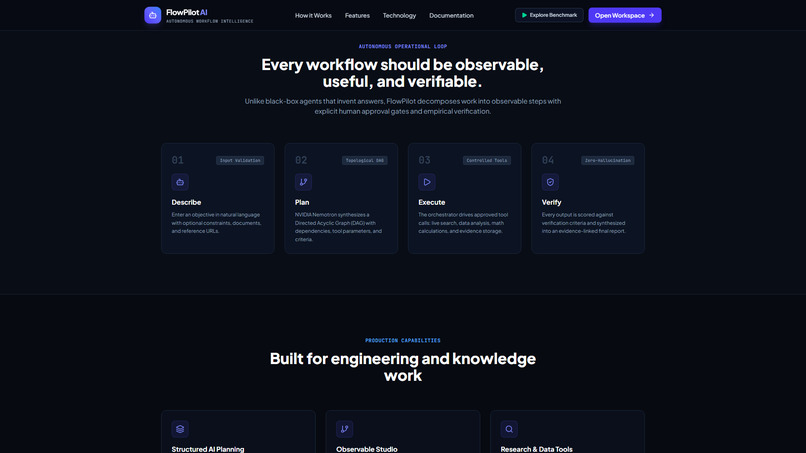Click the Plan step branch icon
Screen dimensions: 806x453
[x=303, y=182]
